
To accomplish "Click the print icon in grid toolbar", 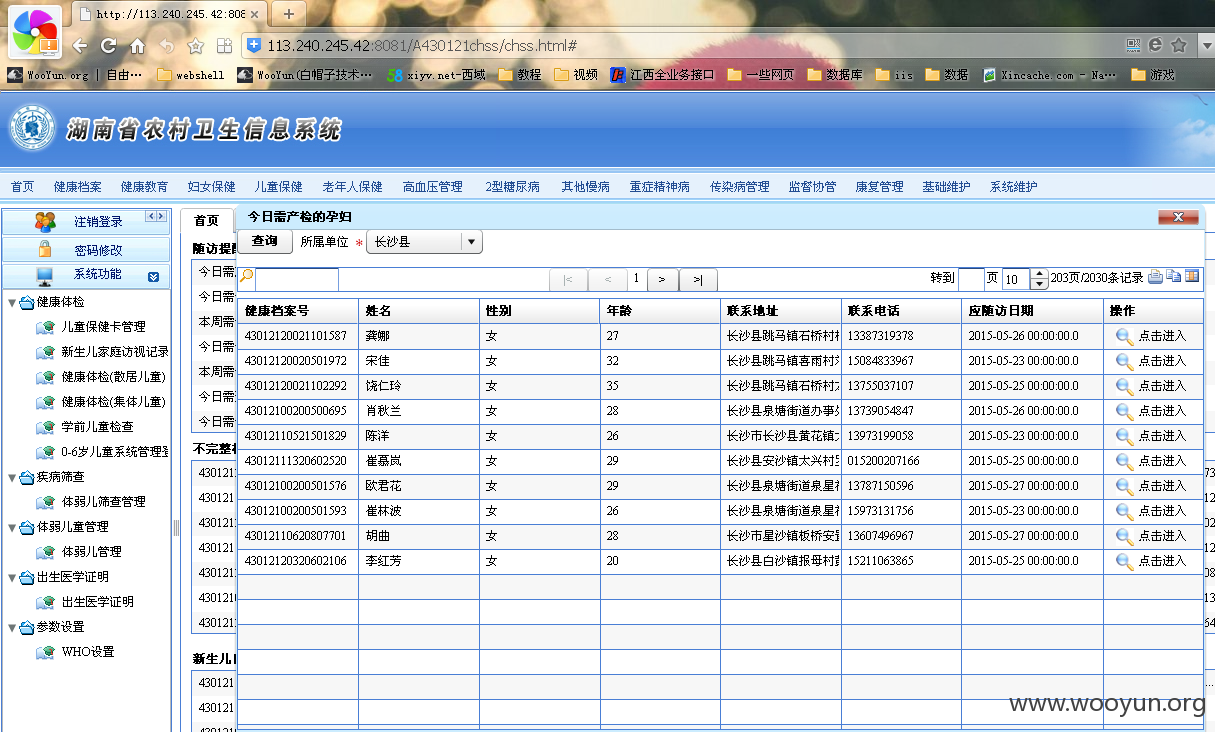I will point(1155,277).
